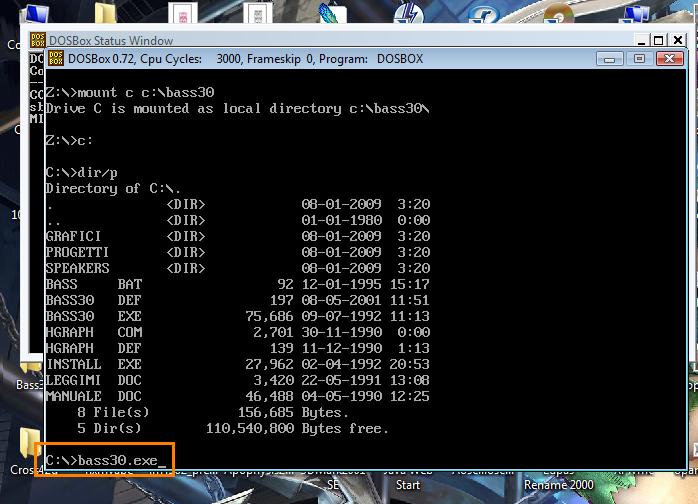Click the 'Start' desktop label
This screenshot has width=698, height=504.
408,485
